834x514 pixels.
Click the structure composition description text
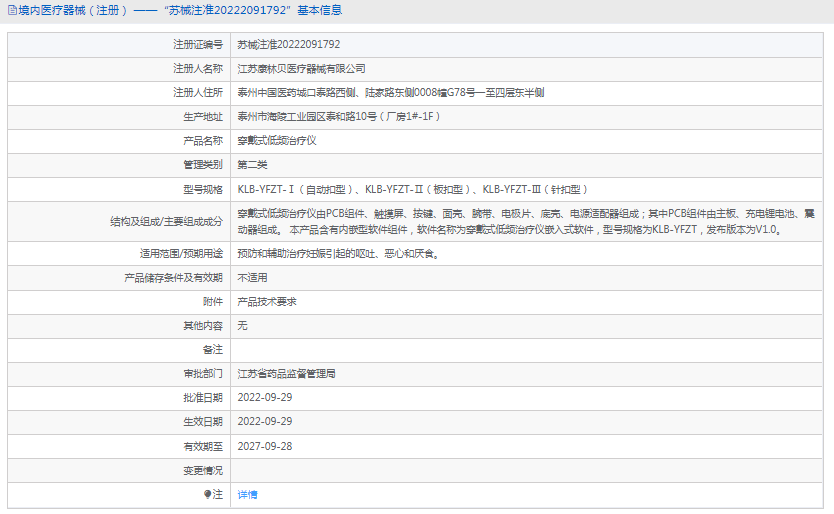526,221
